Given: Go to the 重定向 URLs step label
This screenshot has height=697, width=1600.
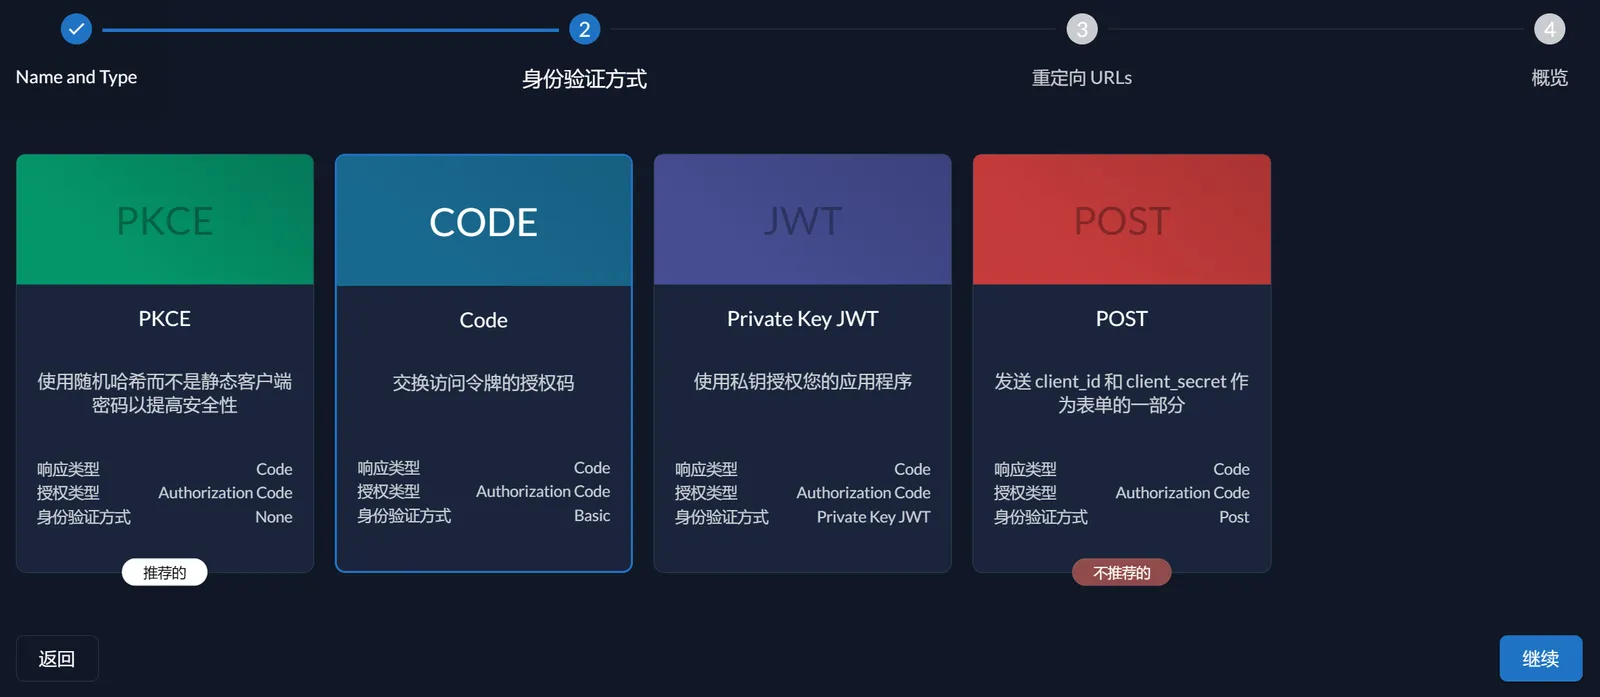Looking at the screenshot, I should point(1081,78).
